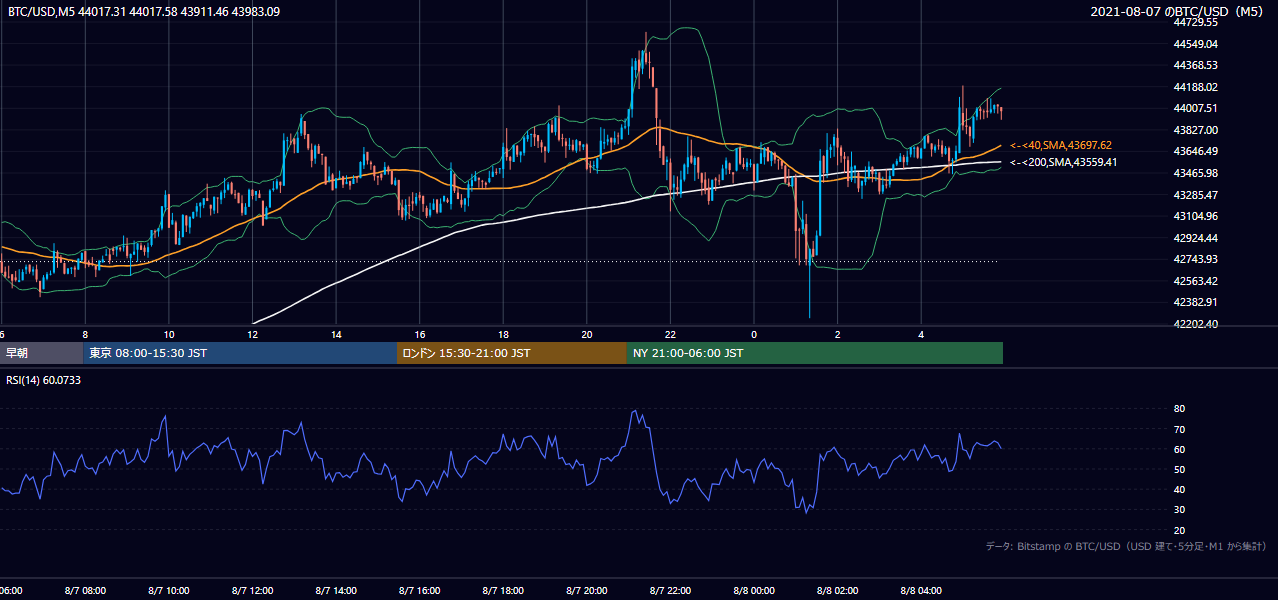Click the bottom date label 8/8 00:00

[754, 591]
